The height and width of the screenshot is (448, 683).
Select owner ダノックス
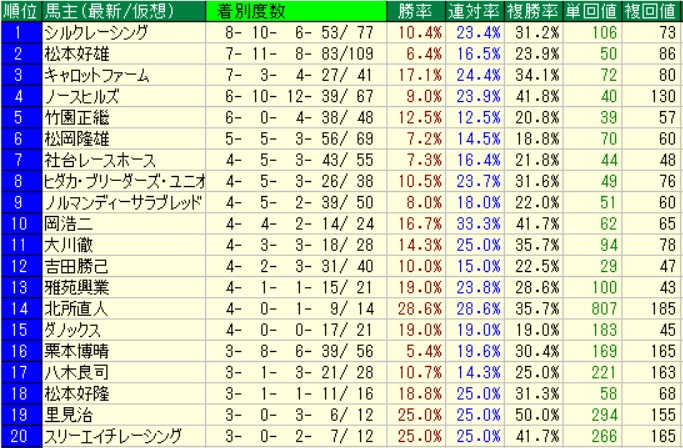pos(72,330)
